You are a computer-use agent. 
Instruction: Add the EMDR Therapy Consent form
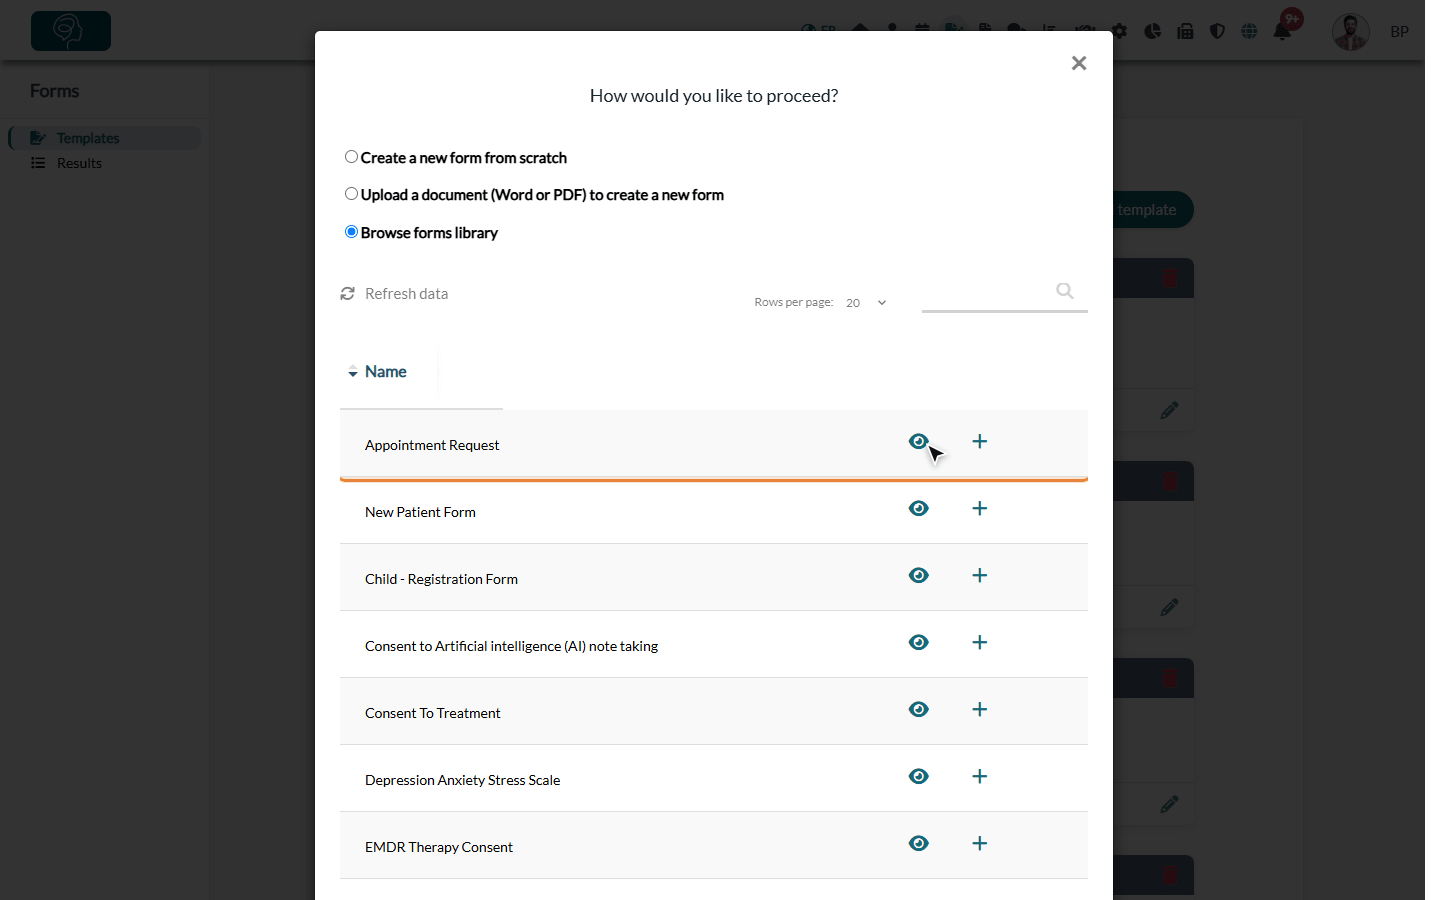point(980,843)
